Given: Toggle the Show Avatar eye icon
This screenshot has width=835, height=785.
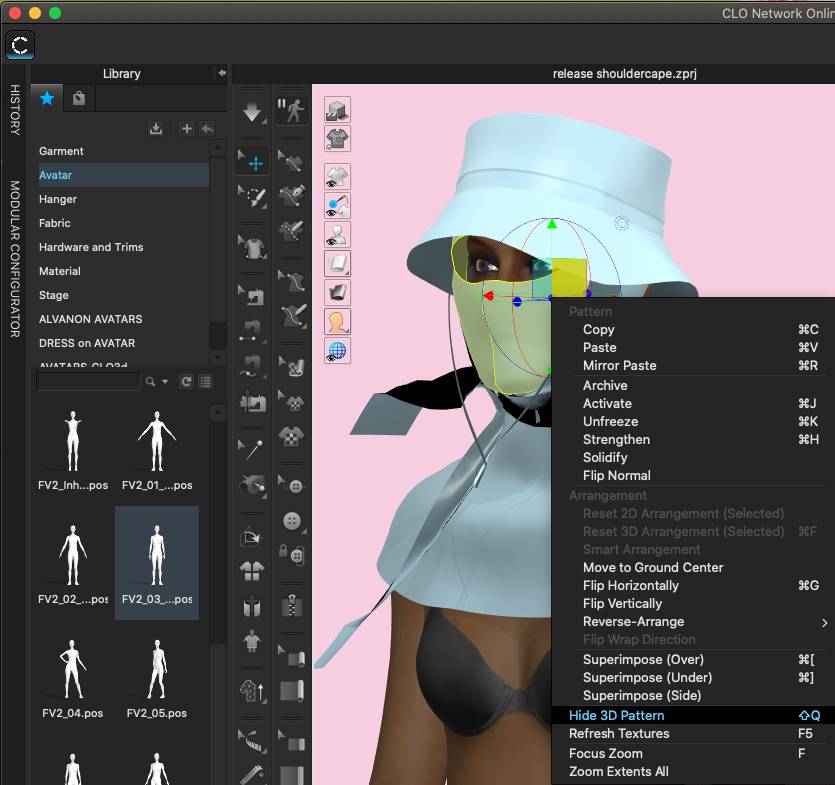Looking at the screenshot, I should (337, 234).
